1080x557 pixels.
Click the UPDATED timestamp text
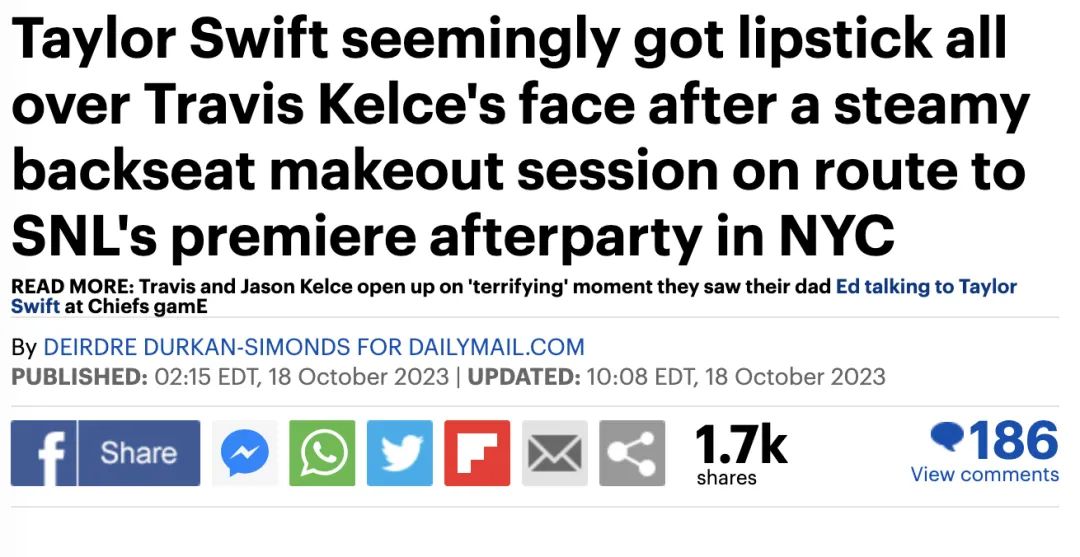coord(676,377)
